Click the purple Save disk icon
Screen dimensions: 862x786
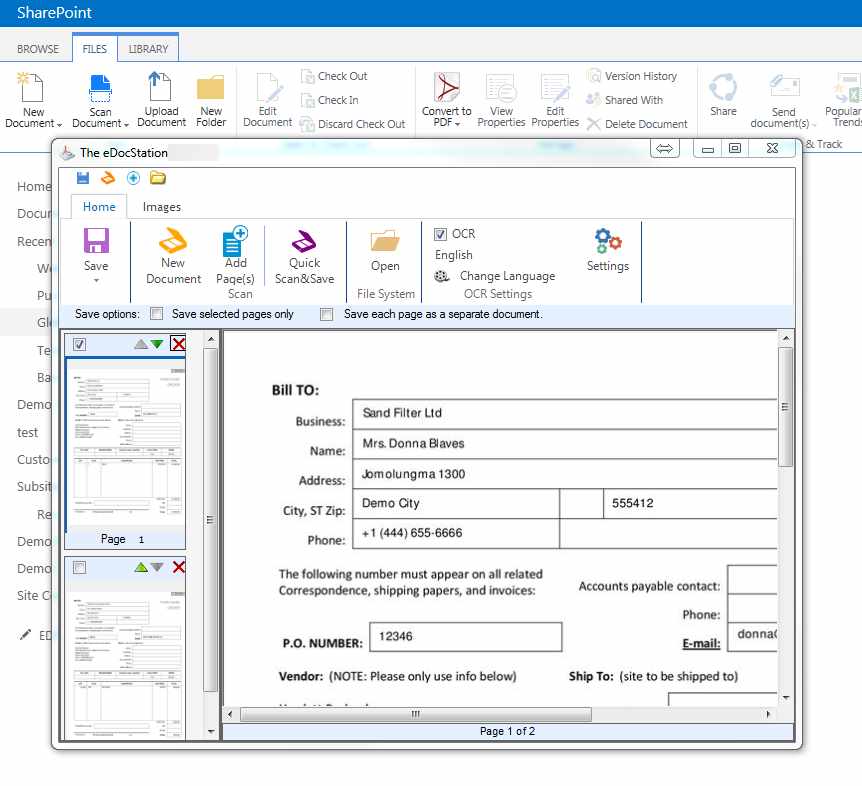[x=96, y=241]
